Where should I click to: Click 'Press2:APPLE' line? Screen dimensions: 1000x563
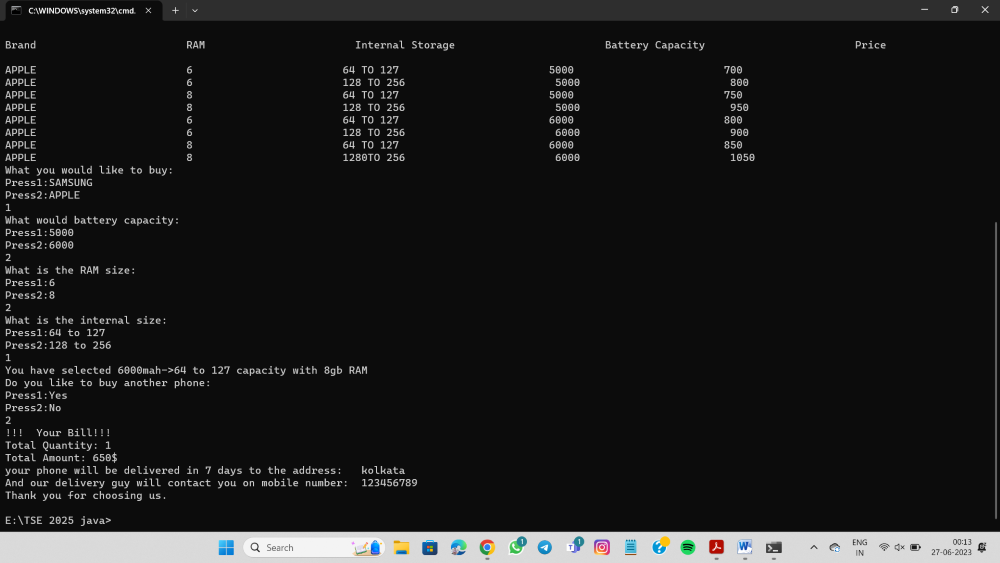pyautogui.click(x=42, y=195)
